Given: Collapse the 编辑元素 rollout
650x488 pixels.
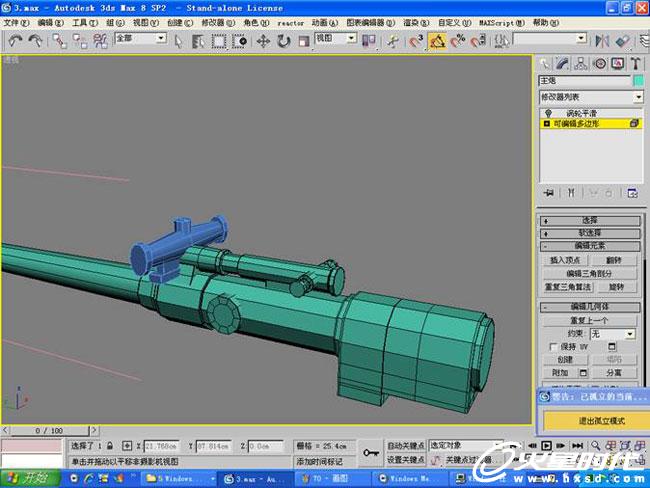Looking at the screenshot, I should (590, 246).
